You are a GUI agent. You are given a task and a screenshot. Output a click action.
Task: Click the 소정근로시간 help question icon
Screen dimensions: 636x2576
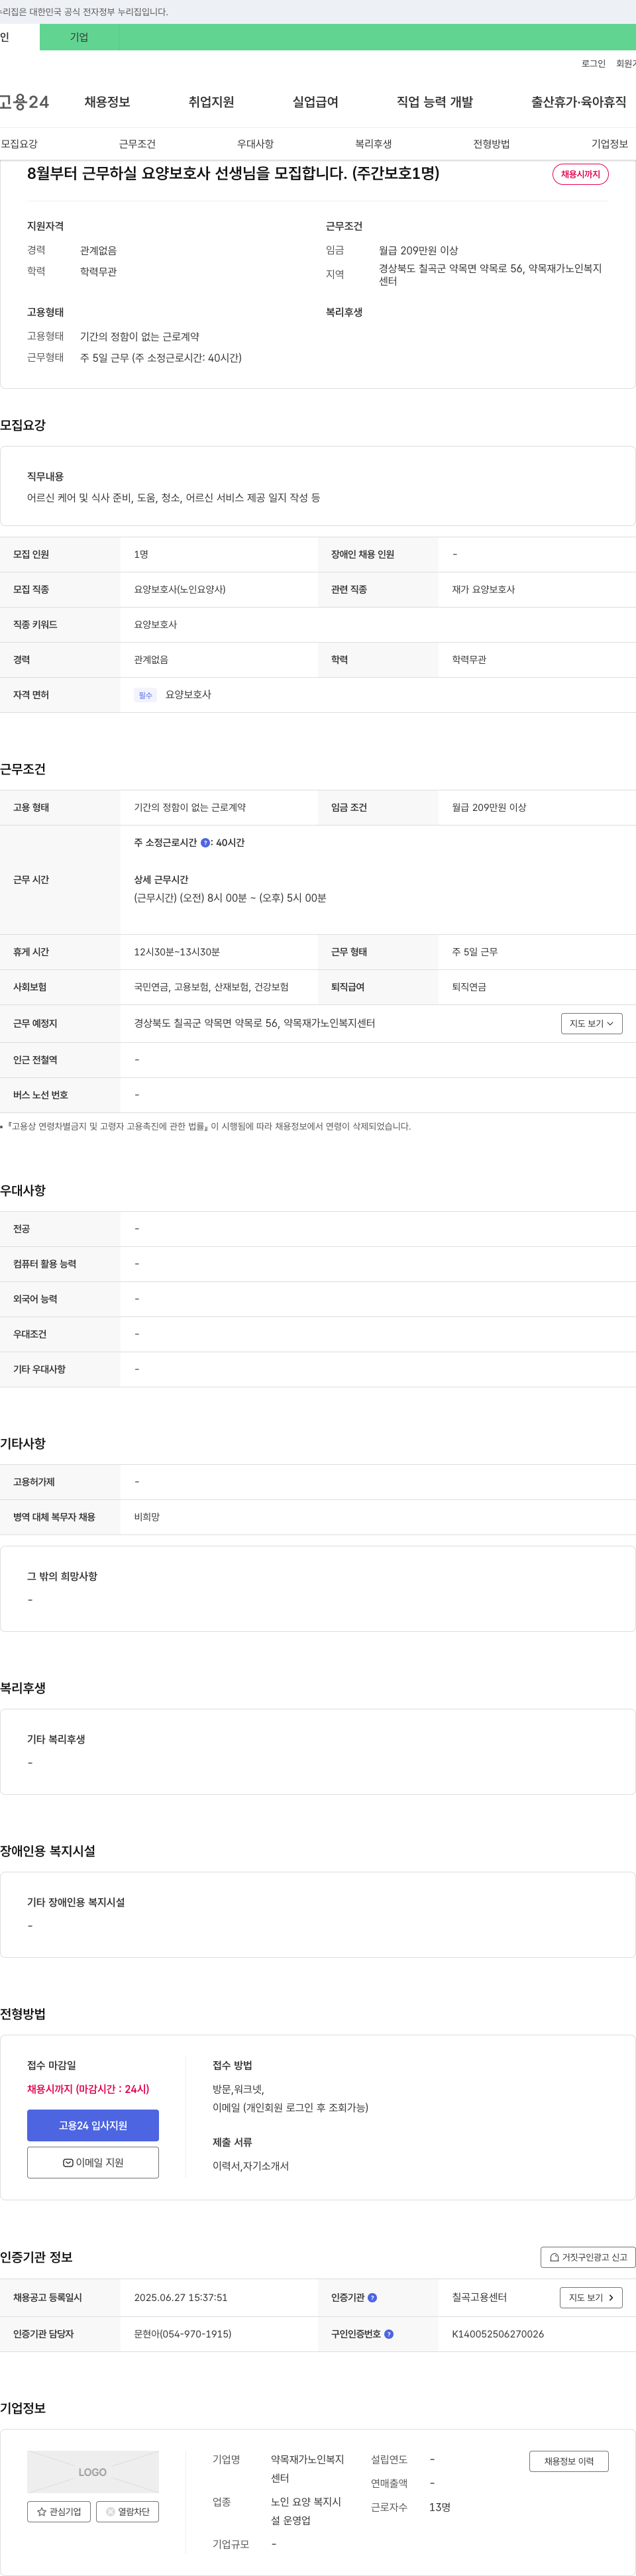tap(205, 843)
